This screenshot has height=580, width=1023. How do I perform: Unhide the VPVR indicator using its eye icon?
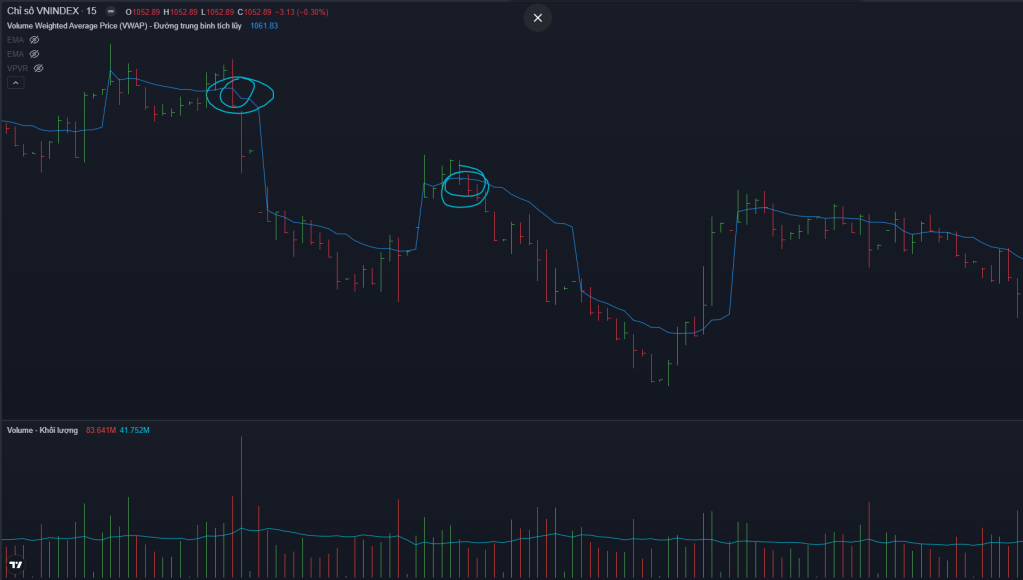[x=39, y=68]
